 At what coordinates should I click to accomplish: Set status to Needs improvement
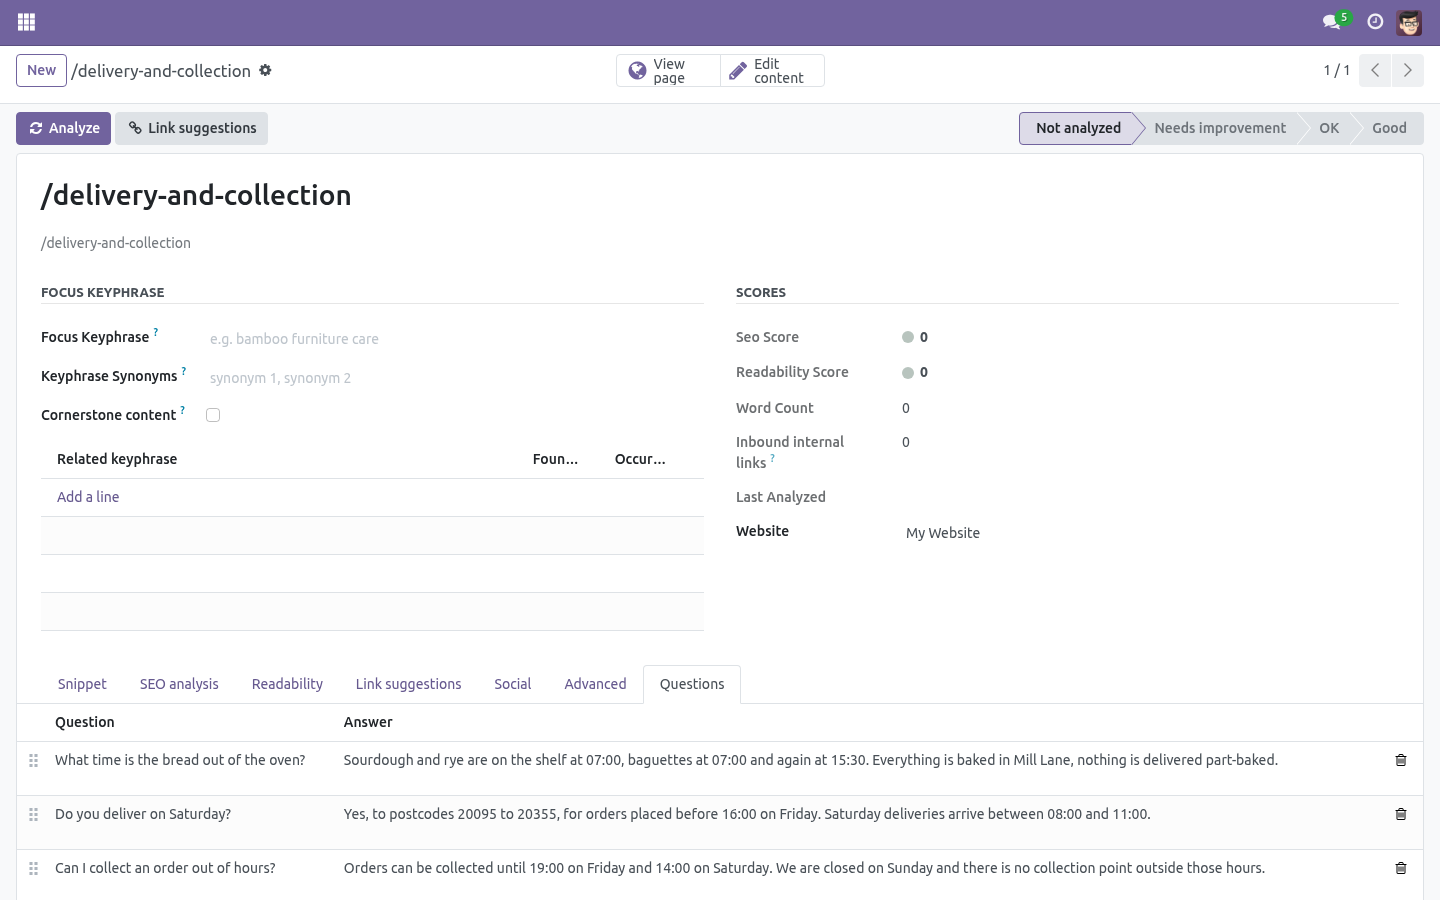point(1220,128)
